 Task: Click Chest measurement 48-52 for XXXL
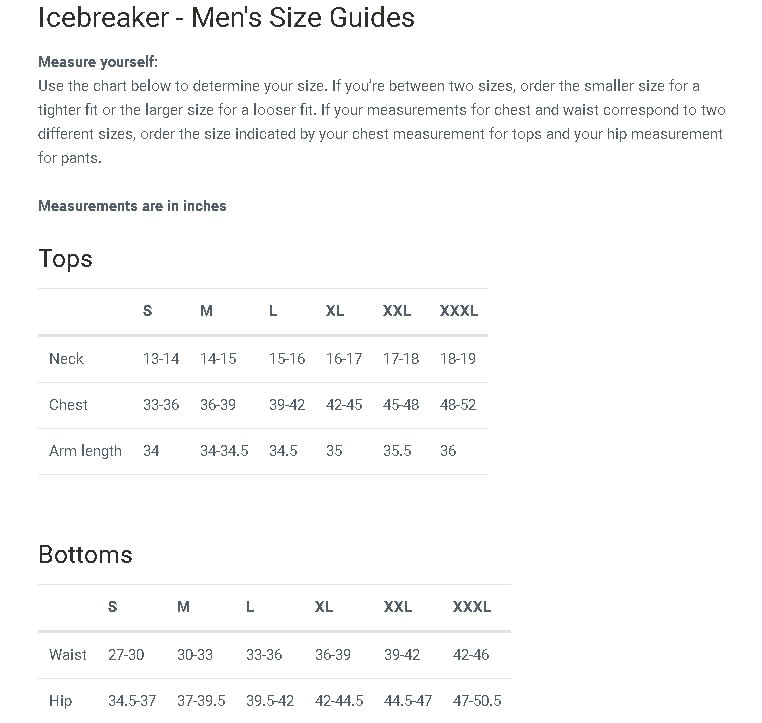pyautogui.click(x=458, y=405)
